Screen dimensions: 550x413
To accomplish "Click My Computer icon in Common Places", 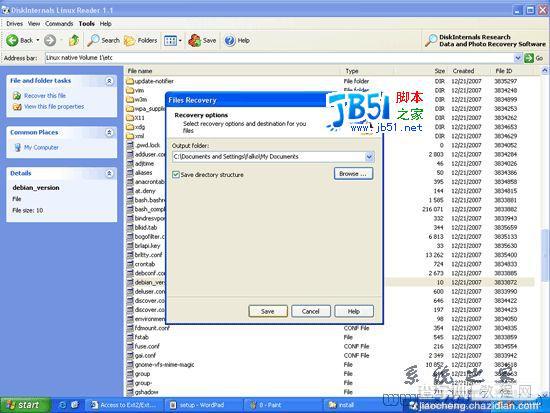I will pos(18,147).
